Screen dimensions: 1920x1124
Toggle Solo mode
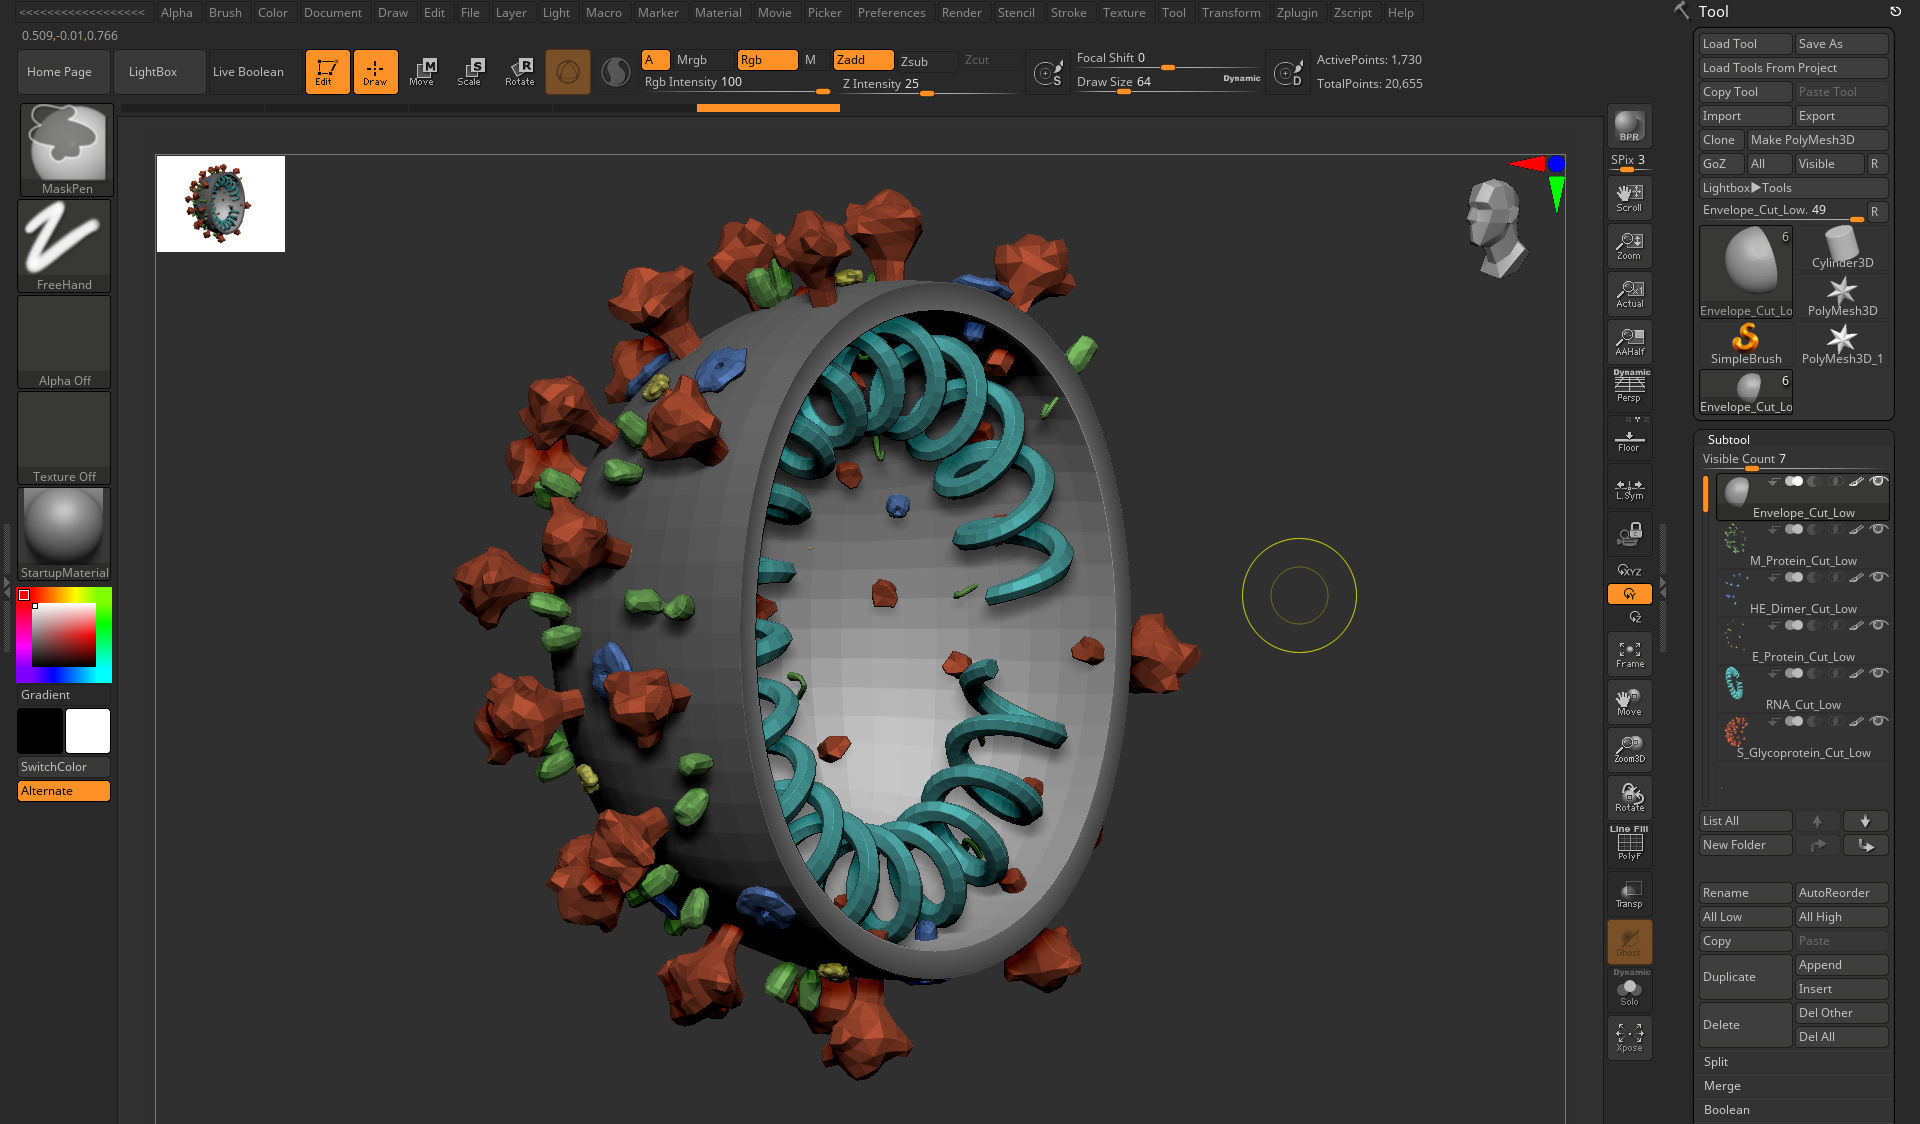point(1629,989)
